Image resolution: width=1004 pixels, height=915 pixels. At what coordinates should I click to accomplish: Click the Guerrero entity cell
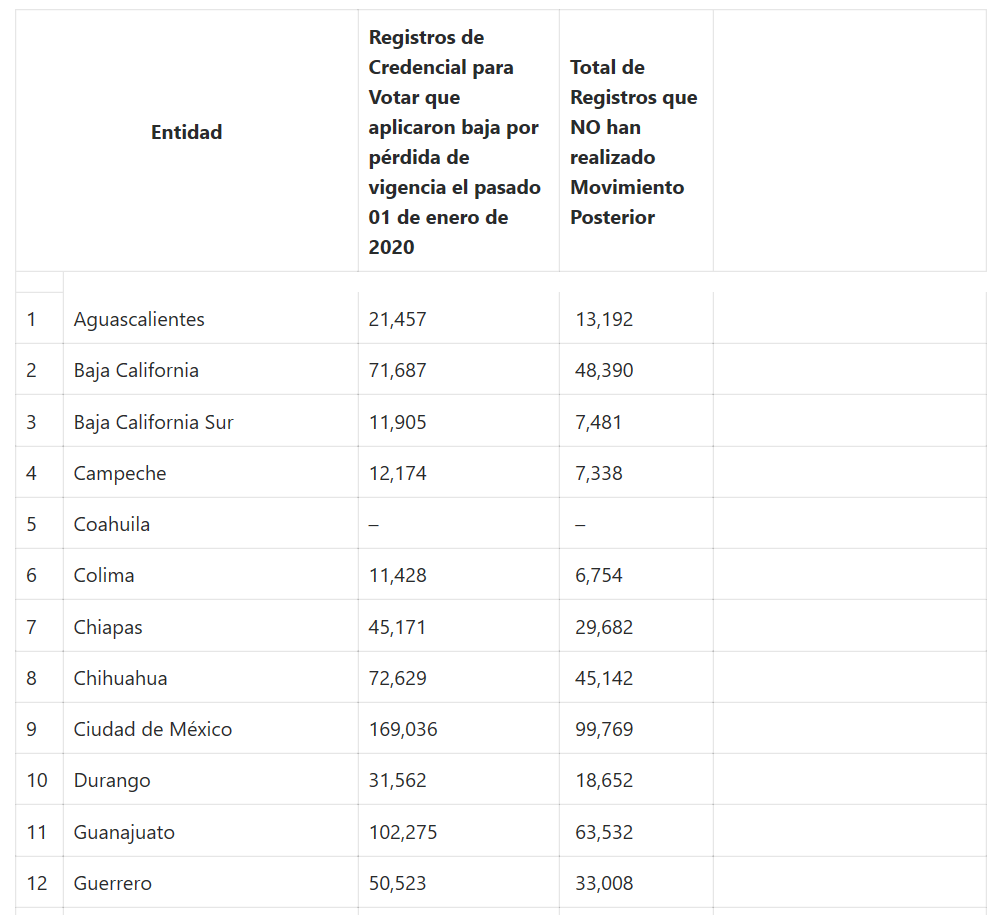pos(113,883)
